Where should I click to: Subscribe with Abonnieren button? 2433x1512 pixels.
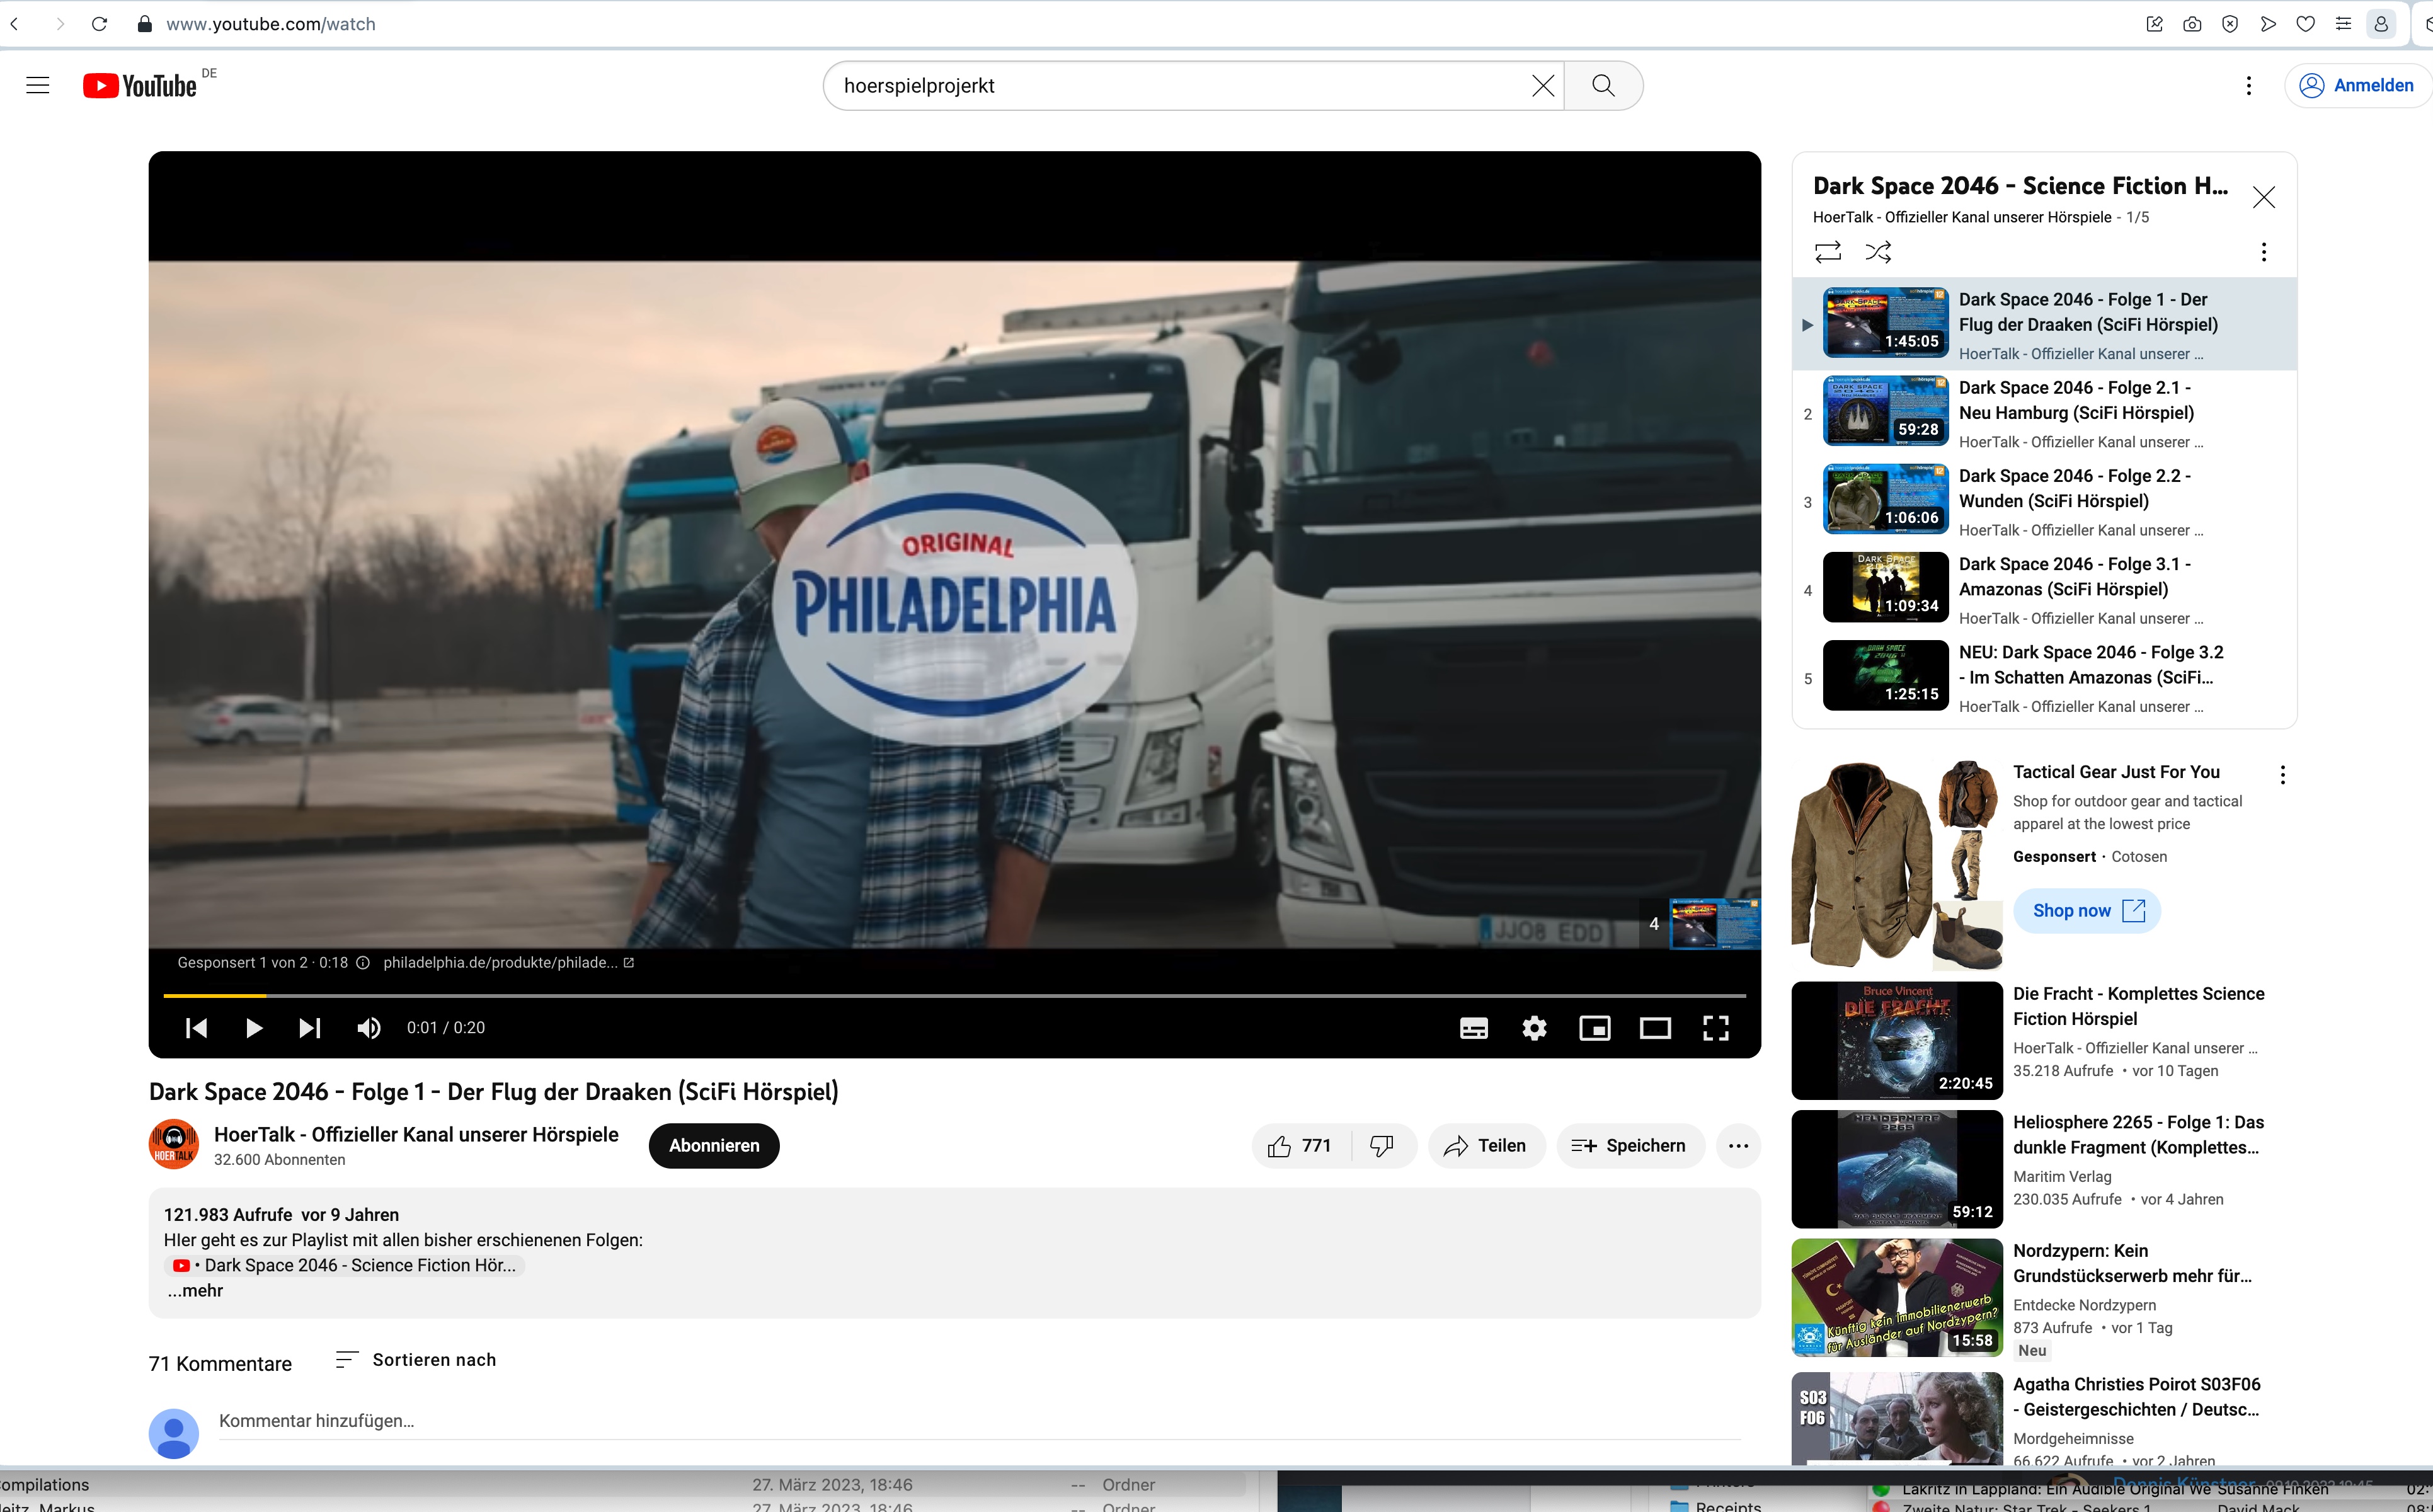coord(714,1145)
